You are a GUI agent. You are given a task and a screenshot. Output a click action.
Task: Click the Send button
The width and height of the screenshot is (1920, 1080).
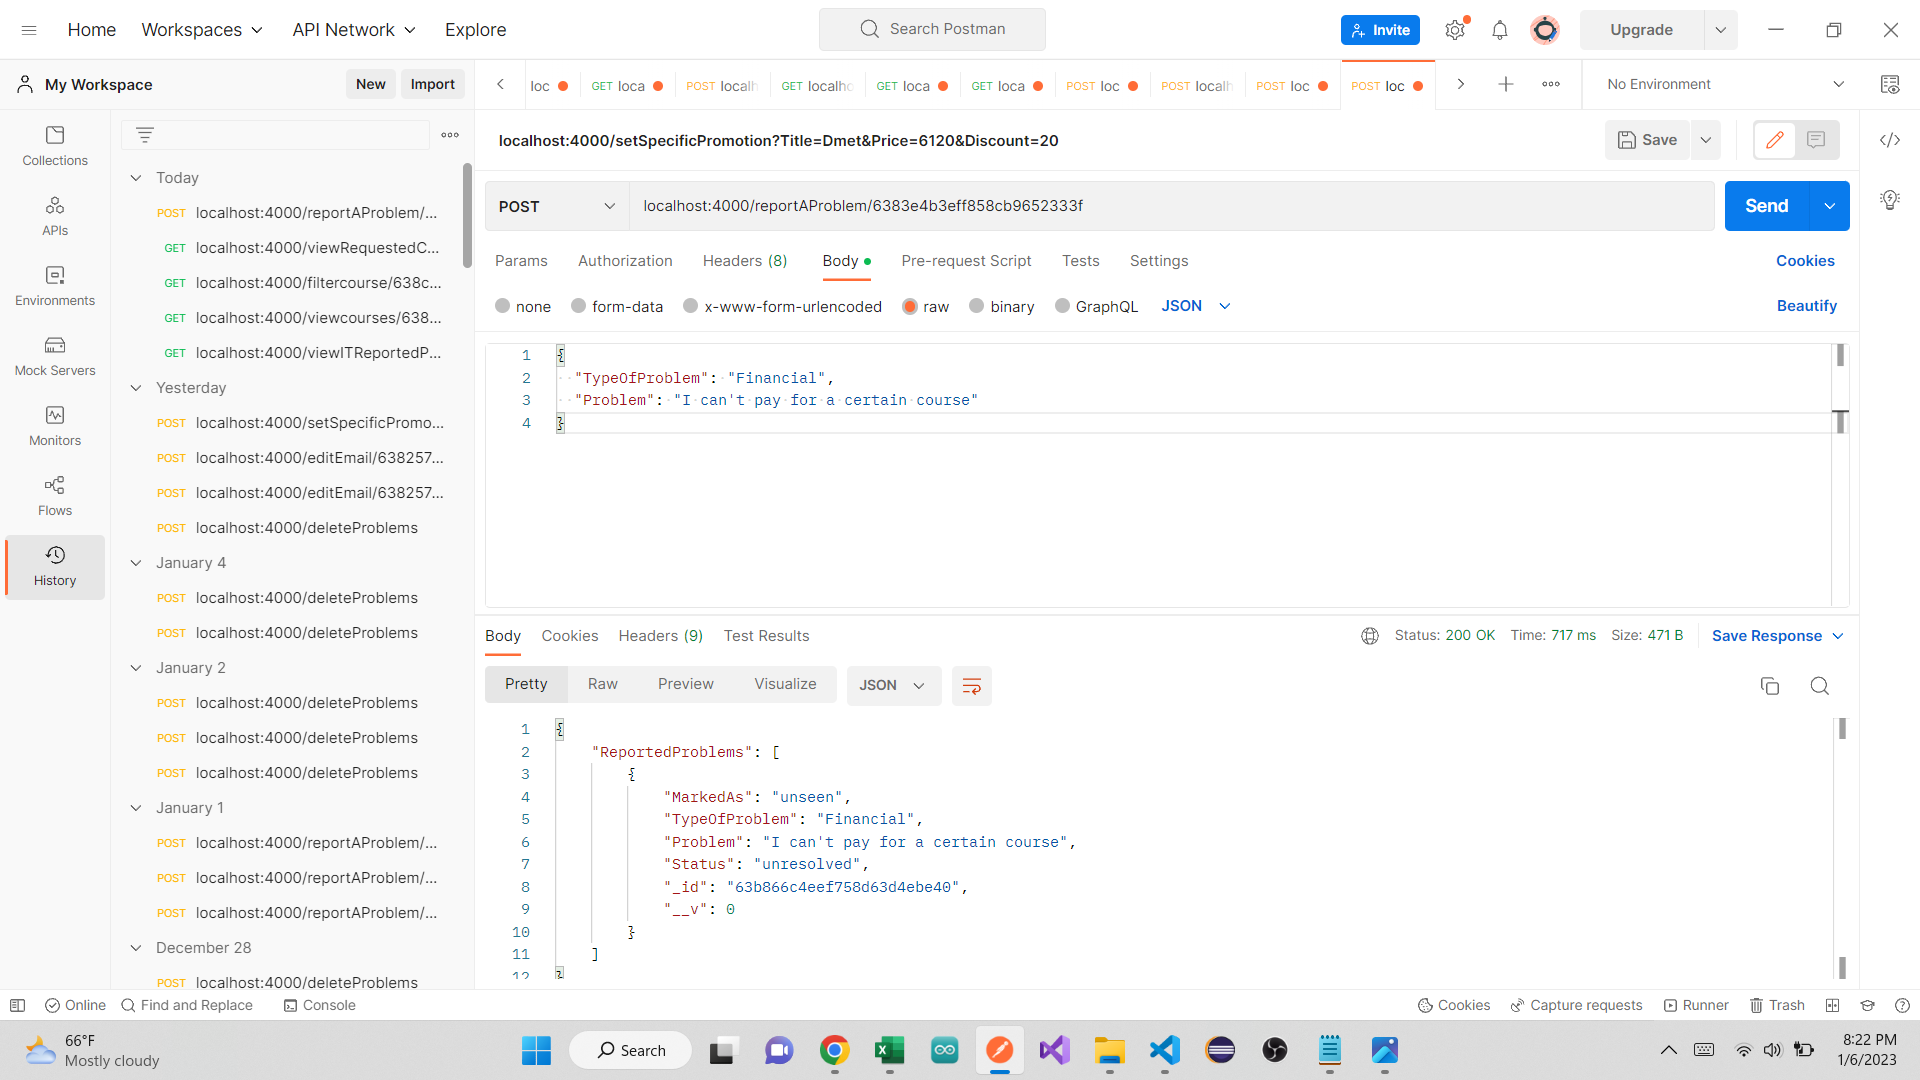(x=1766, y=206)
